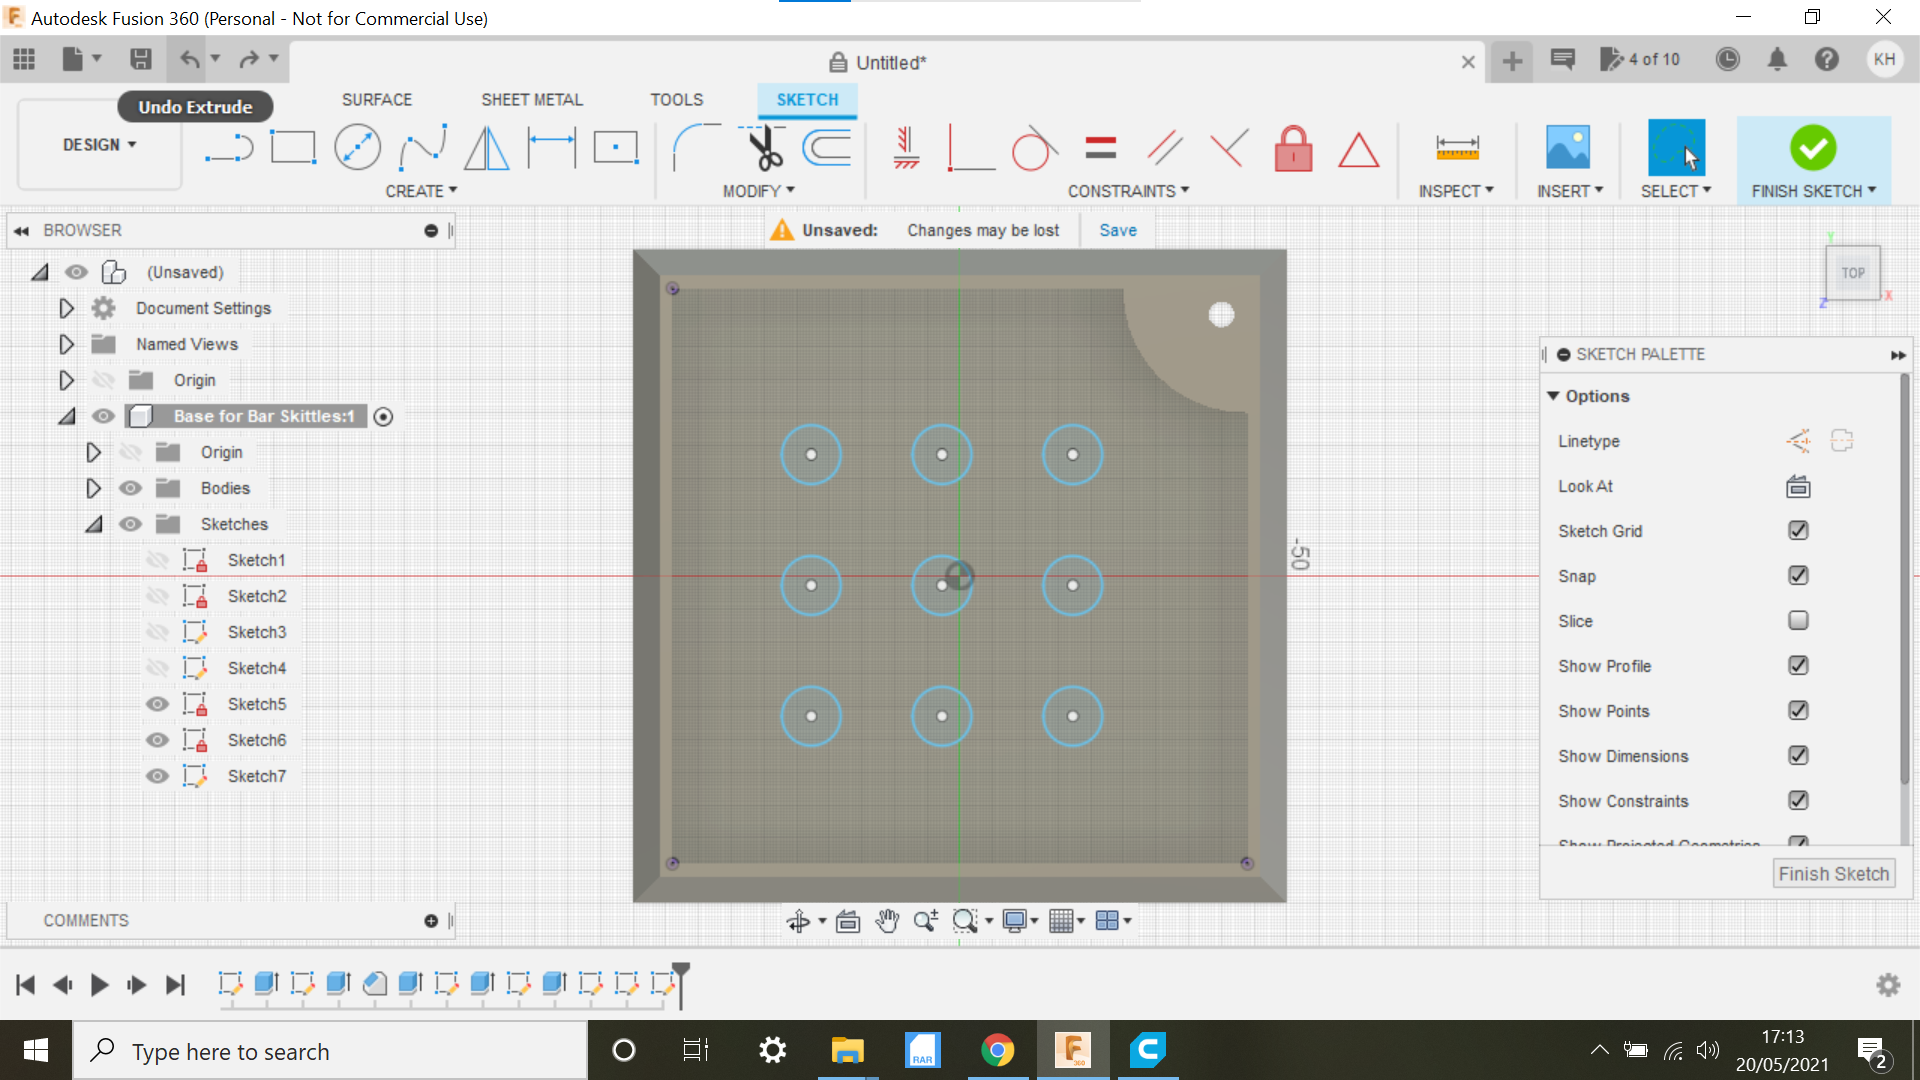Viewport: 1920px width, 1080px height.
Task: Disable Show Constraints checkbox
Action: coord(1799,800)
